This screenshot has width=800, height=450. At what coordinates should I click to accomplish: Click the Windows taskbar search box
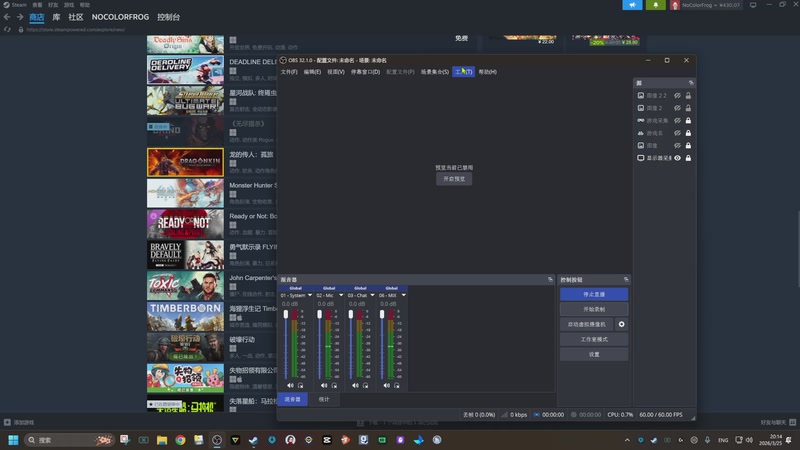(69, 440)
